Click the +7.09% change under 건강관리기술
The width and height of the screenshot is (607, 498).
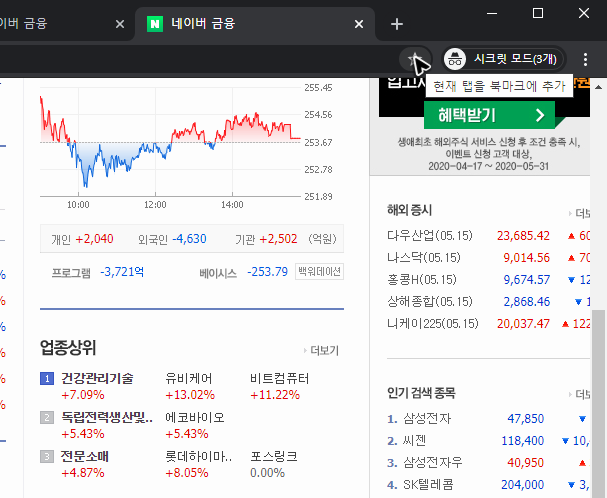tap(83, 395)
